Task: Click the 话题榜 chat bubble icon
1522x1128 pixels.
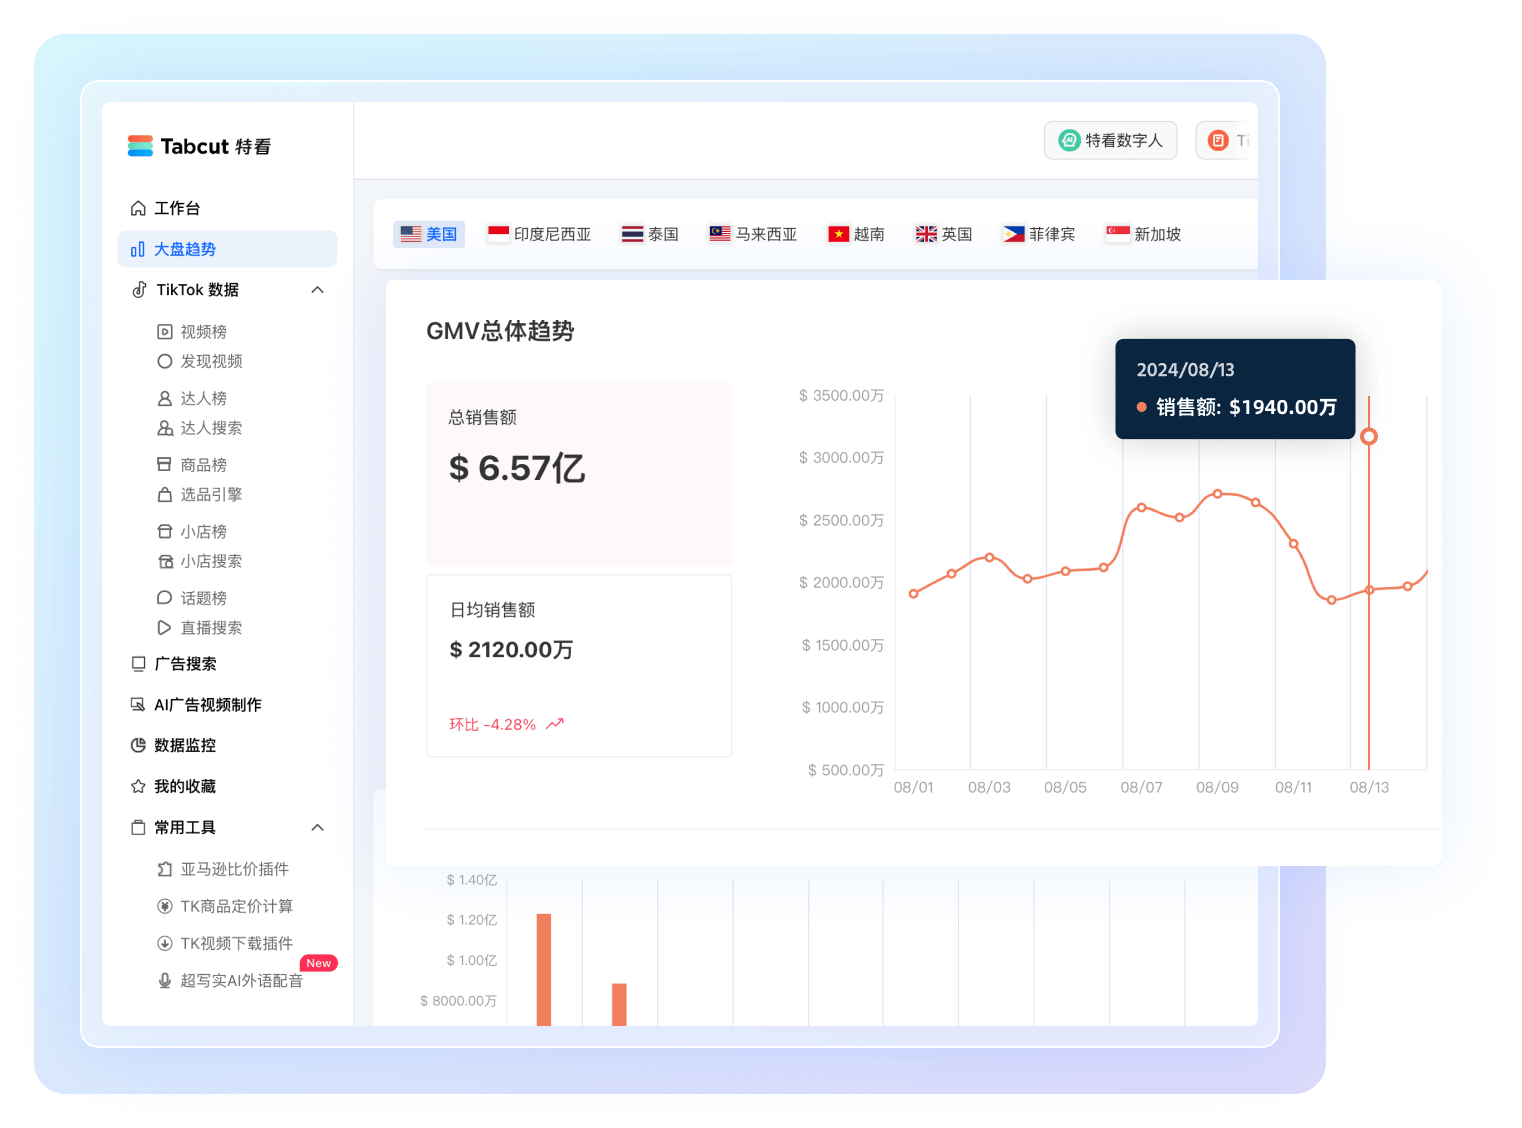Action: [164, 597]
